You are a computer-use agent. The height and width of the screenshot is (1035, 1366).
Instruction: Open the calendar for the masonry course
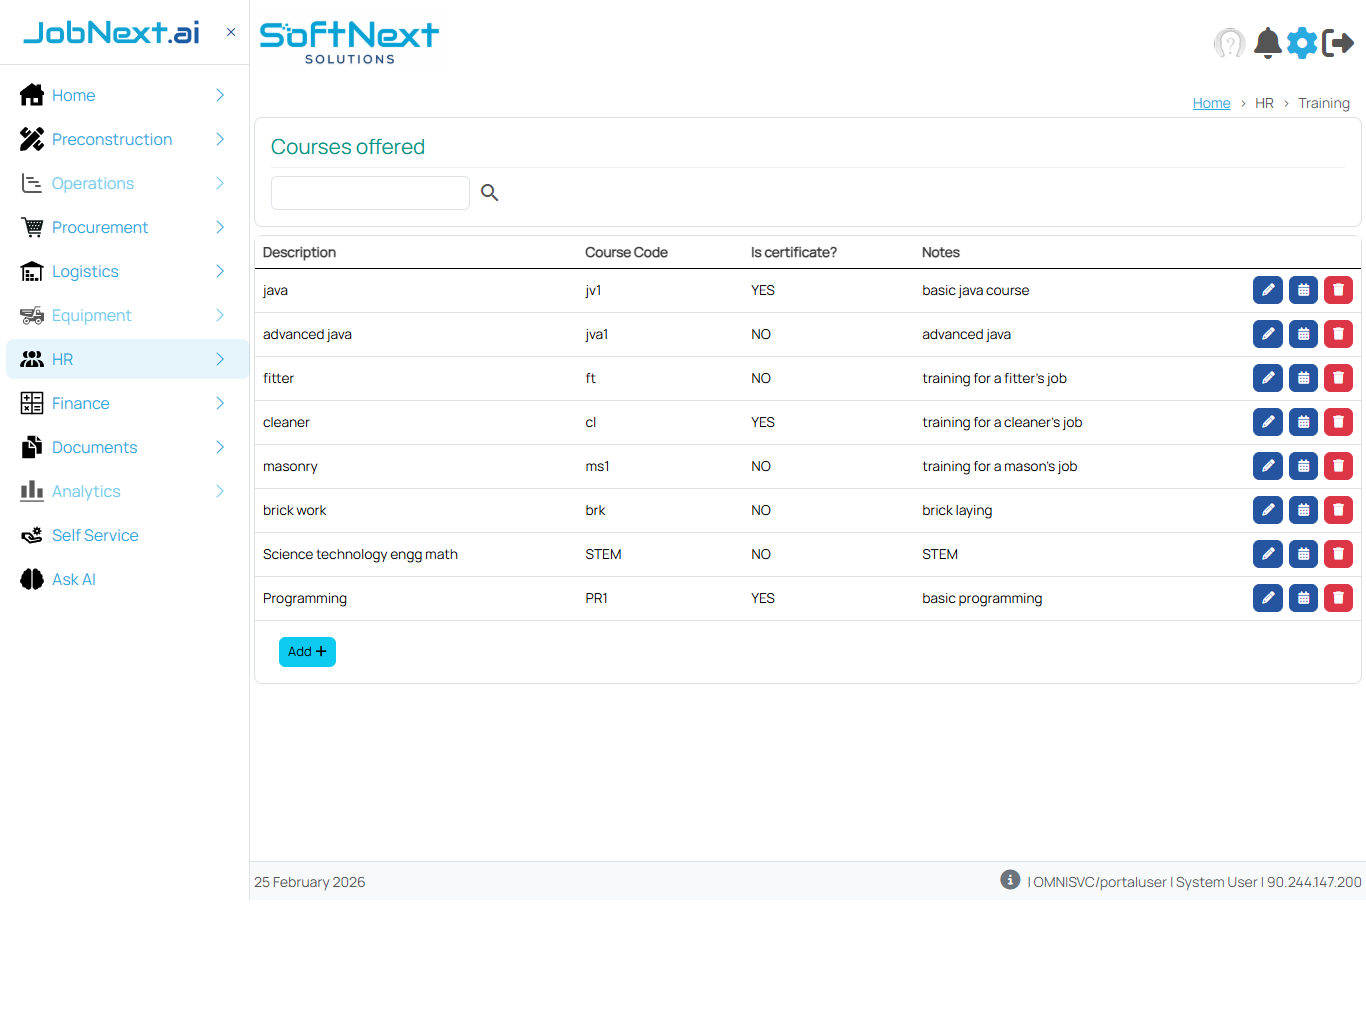(x=1303, y=466)
